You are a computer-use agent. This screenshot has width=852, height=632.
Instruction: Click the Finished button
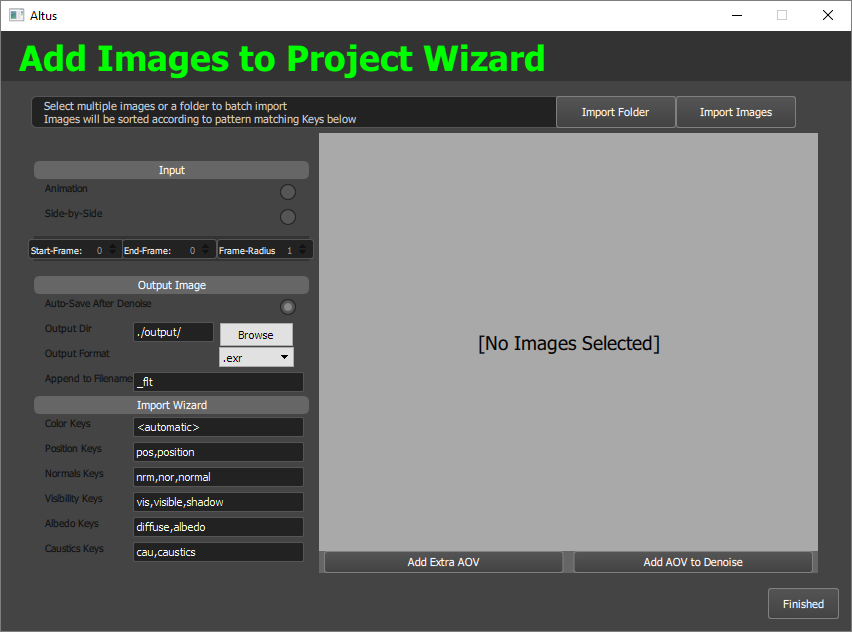(803, 604)
